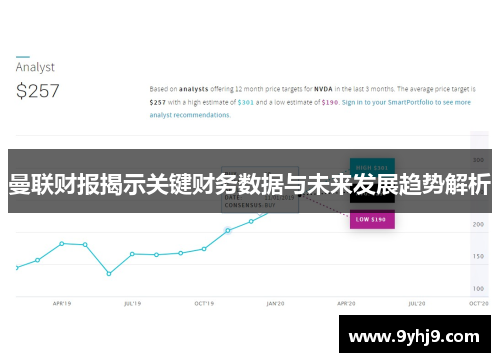Click the Chinese headline banner text
Image resolution: width=500 pixels, height=362 pixels.
[x=250, y=184]
